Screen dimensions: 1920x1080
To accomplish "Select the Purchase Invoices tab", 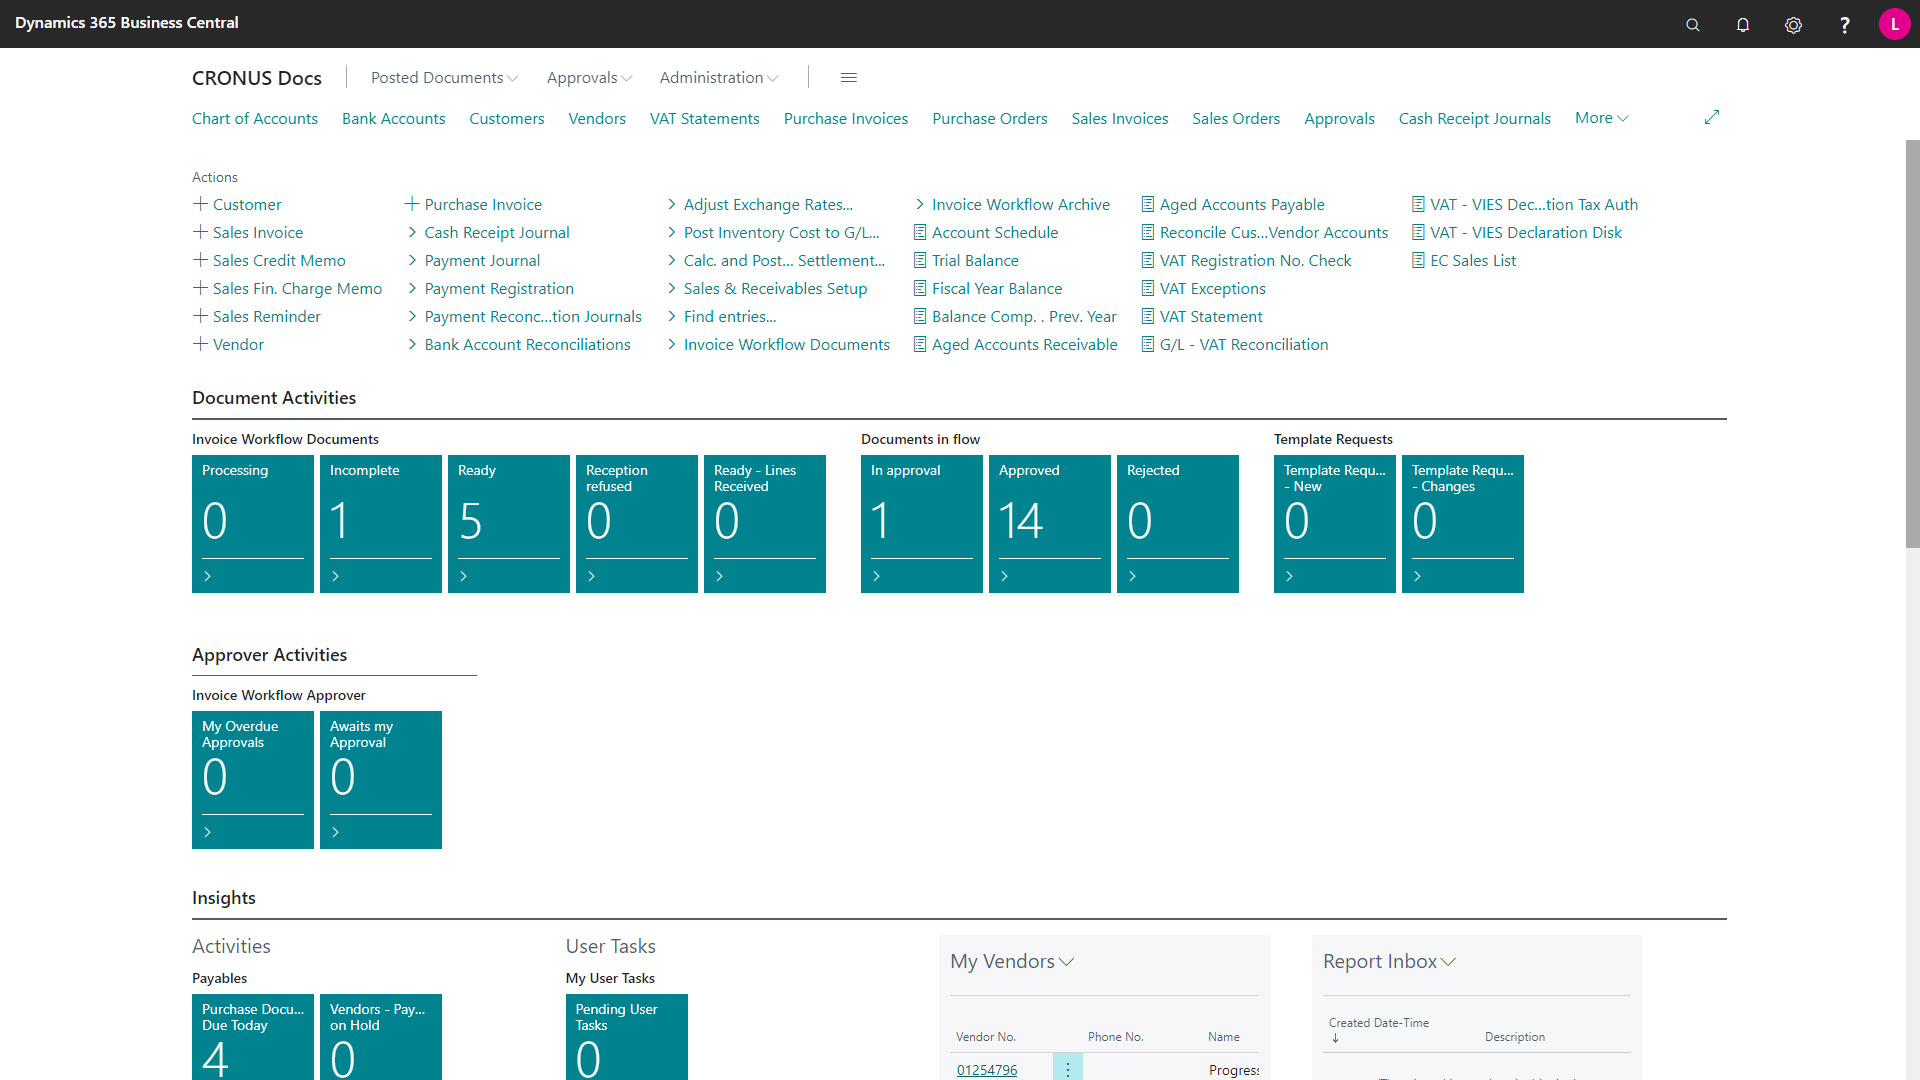I will pos(845,117).
